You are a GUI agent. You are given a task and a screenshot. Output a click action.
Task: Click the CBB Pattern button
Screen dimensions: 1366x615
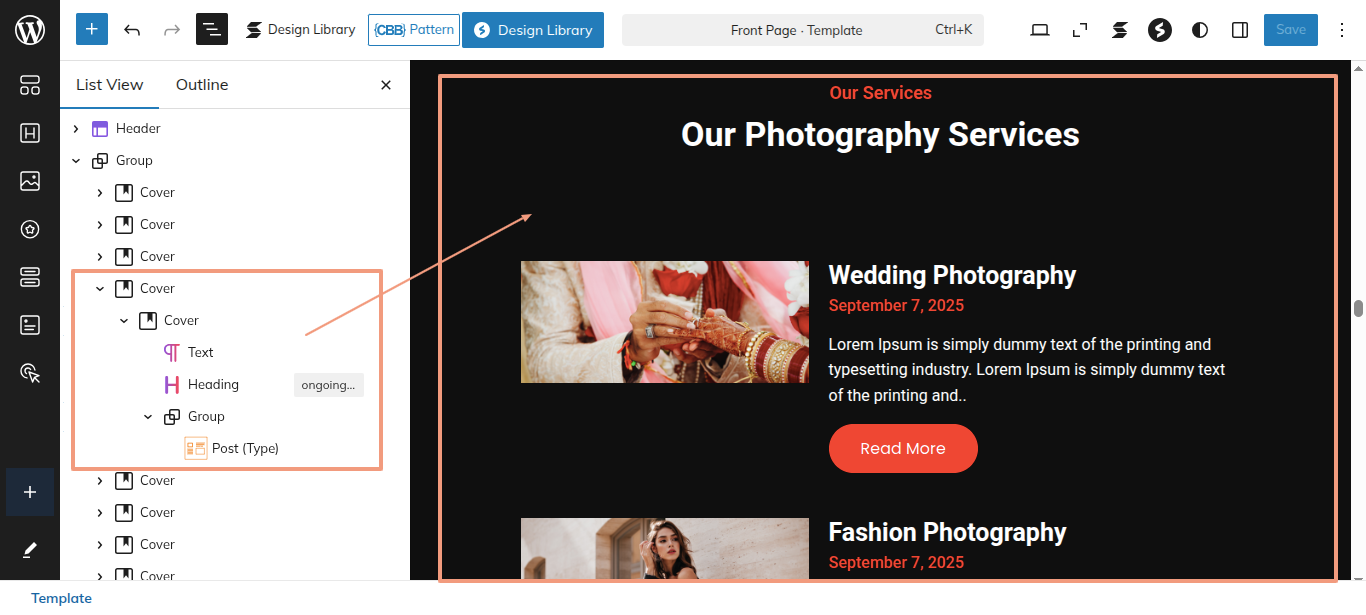click(414, 30)
